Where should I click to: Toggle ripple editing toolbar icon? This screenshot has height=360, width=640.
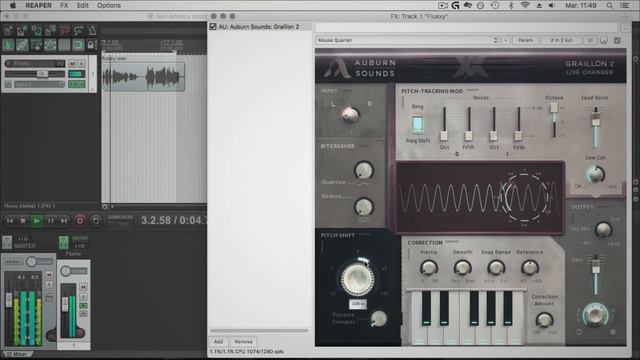click(x=36, y=44)
